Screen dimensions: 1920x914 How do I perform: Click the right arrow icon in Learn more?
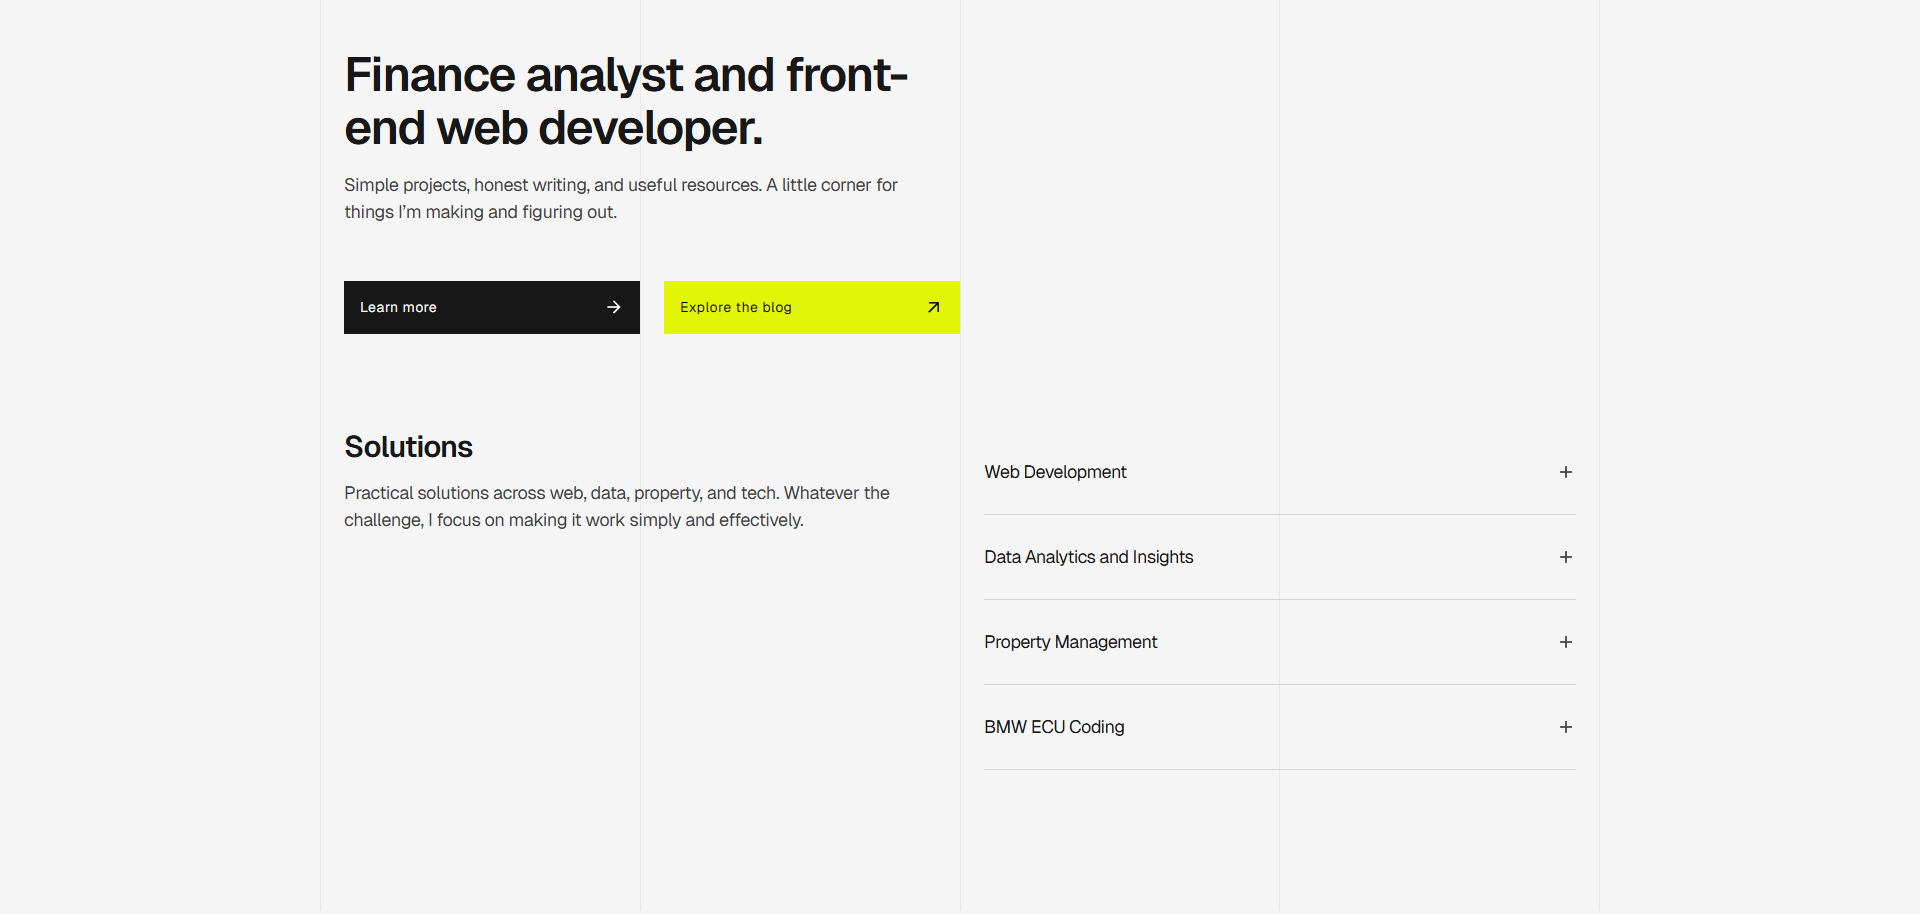tap(614, 307)
